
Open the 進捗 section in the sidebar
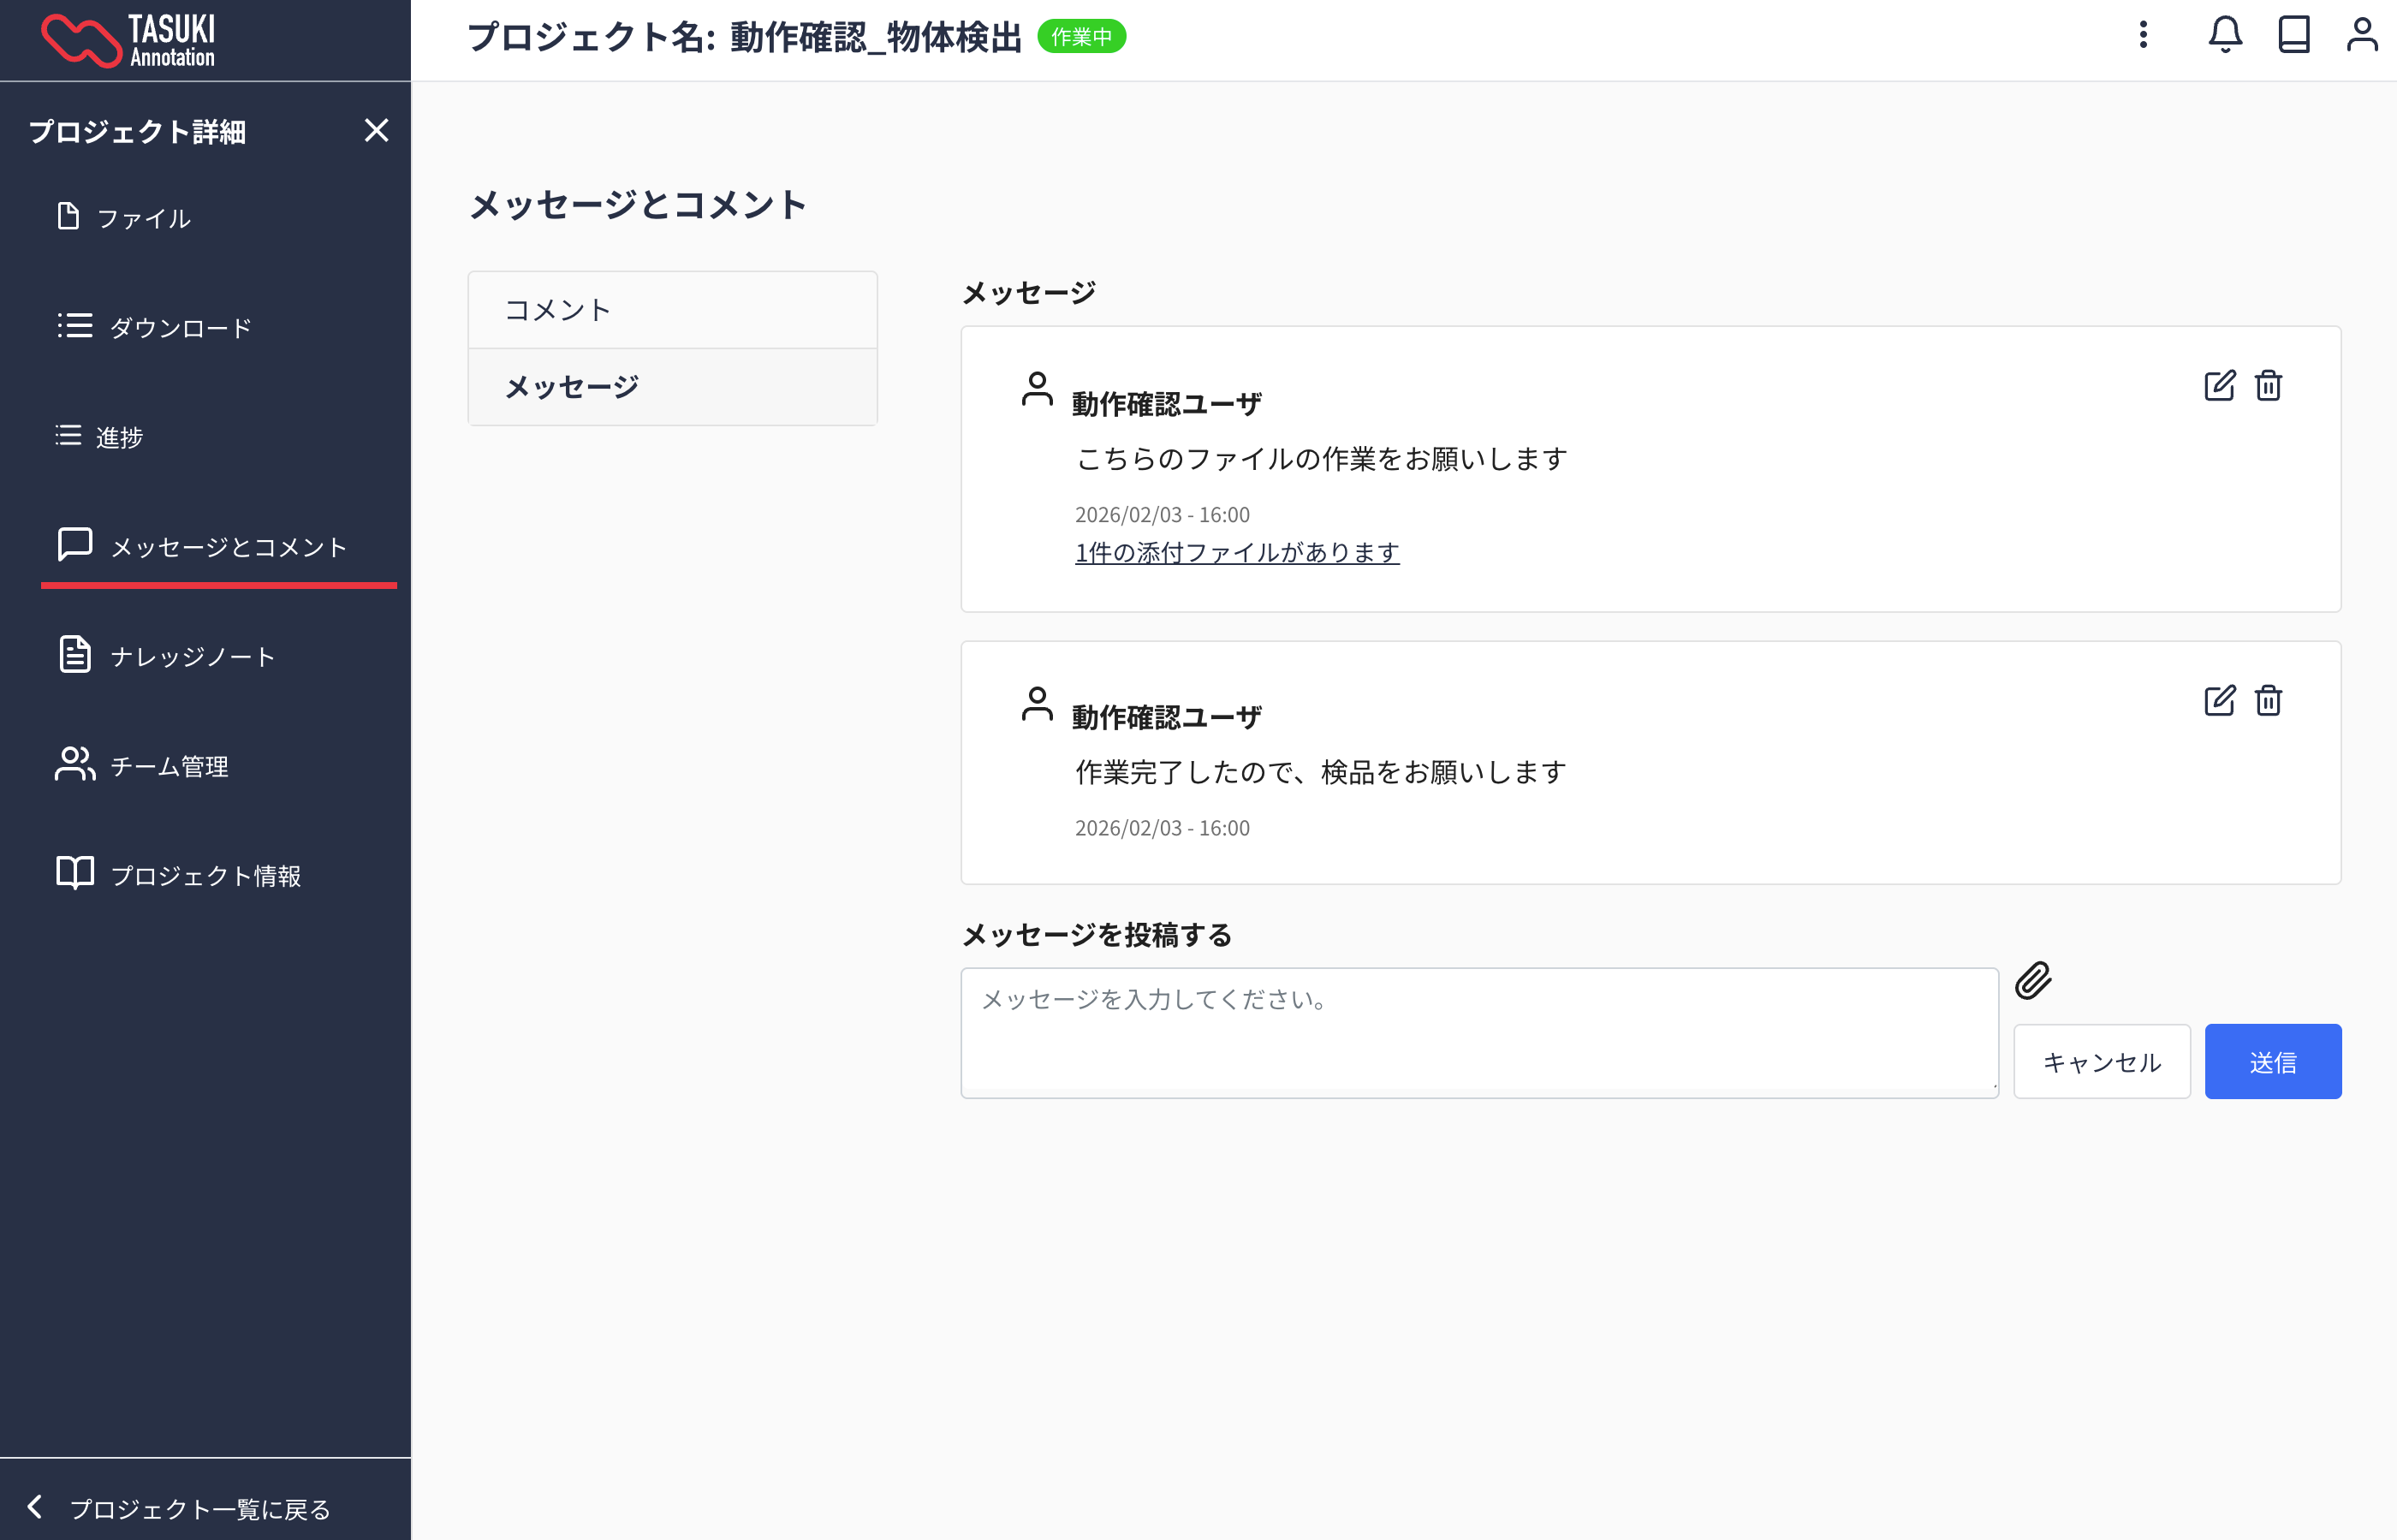point(119,437)
